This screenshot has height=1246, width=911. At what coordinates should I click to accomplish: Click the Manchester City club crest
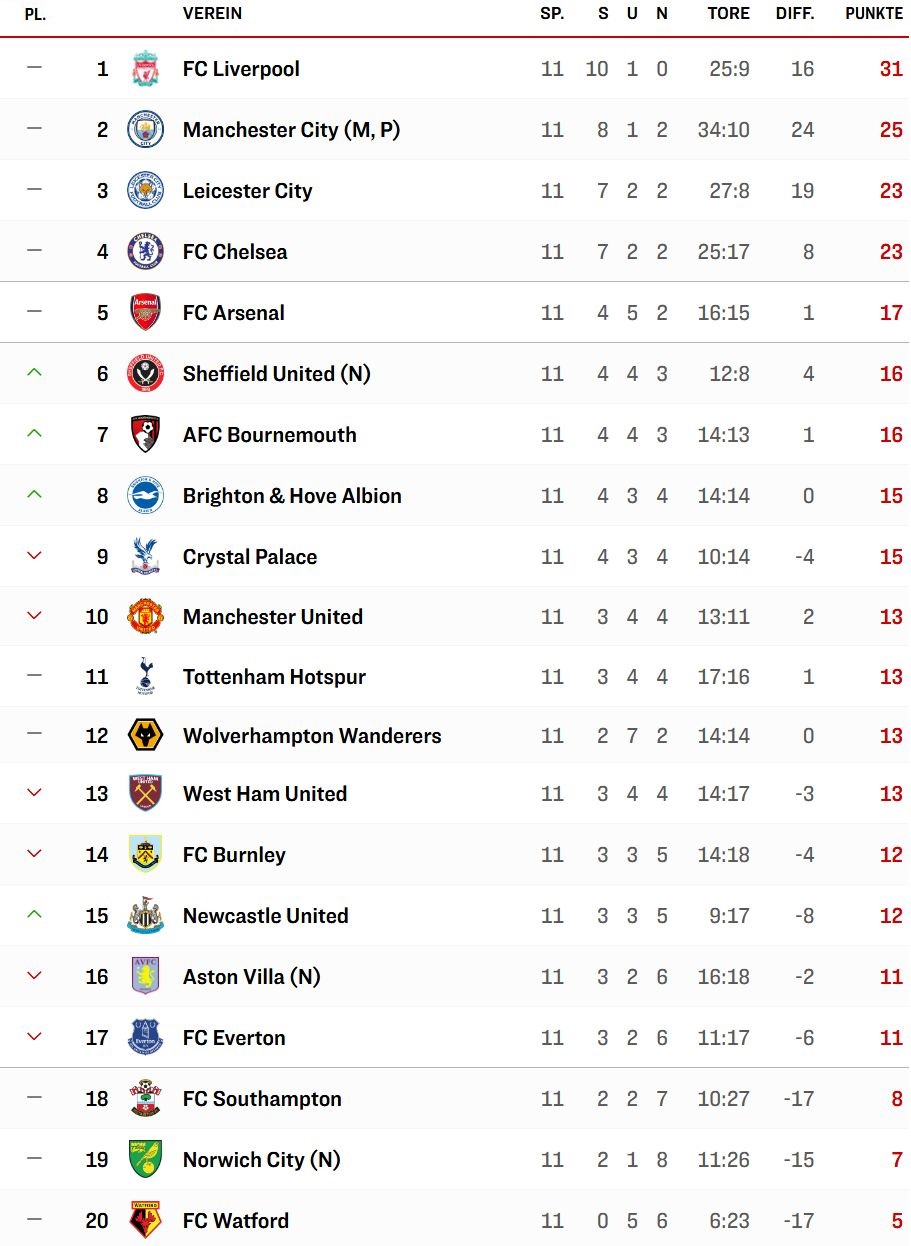coord(146,130)
